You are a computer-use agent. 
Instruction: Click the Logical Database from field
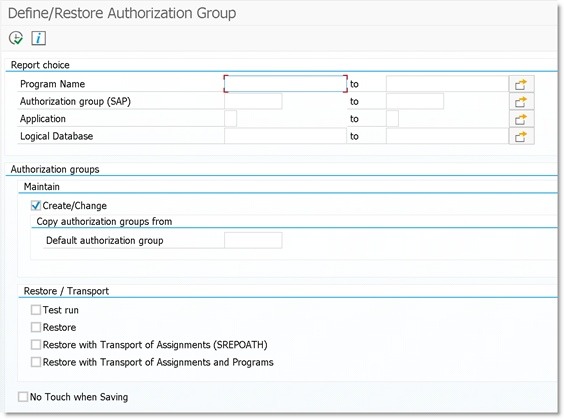[x=285, y=136]
